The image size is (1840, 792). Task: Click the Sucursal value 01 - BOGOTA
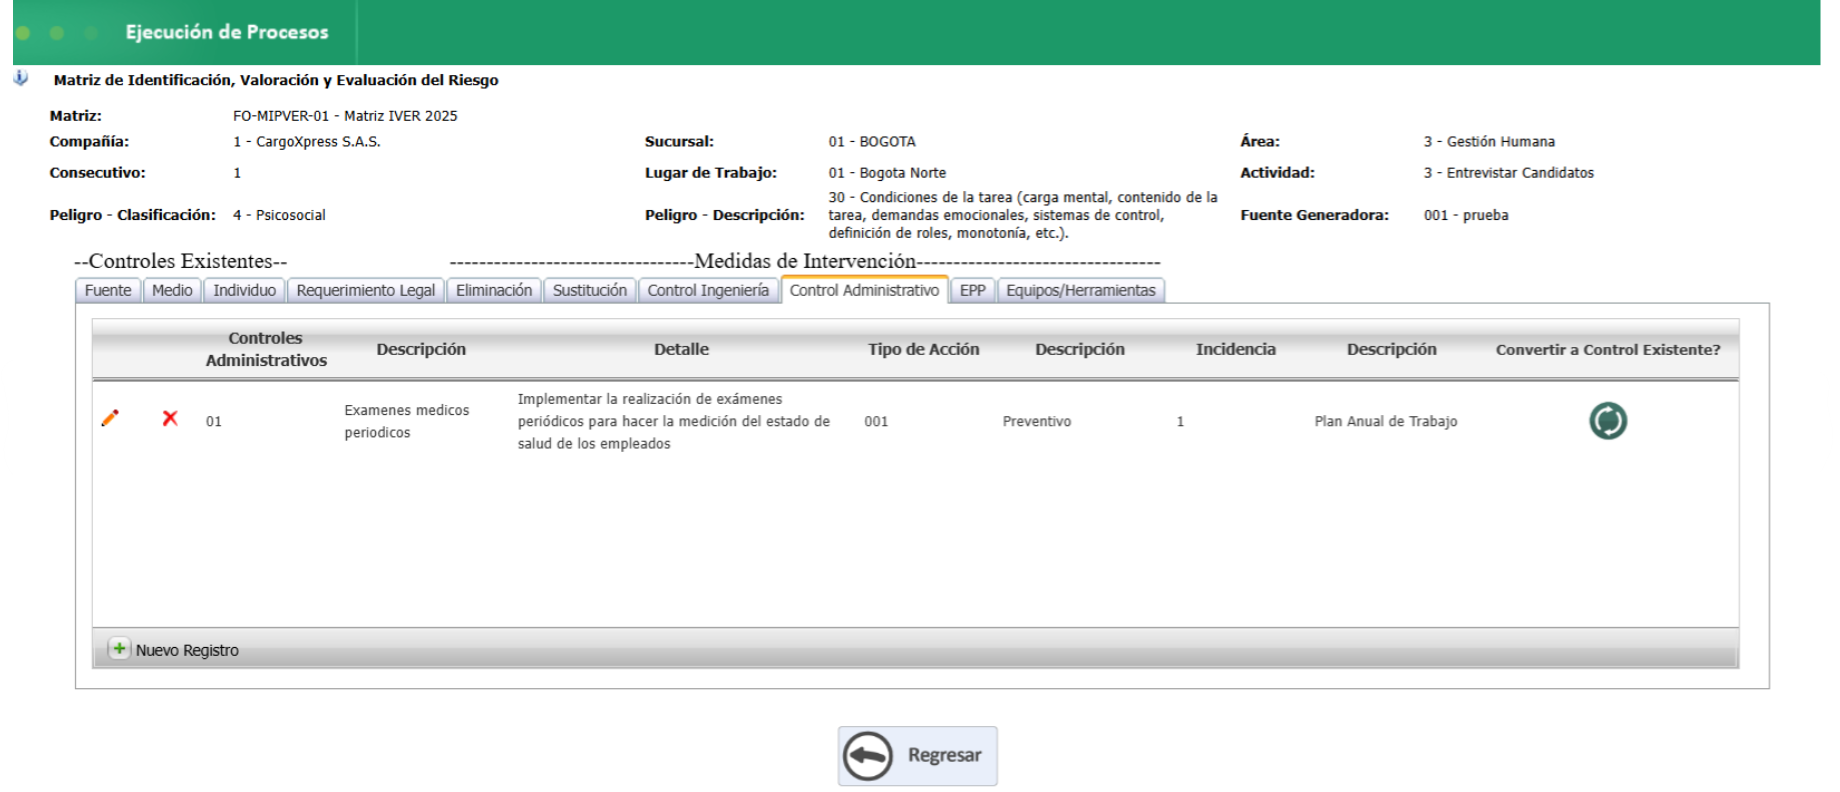872,142
